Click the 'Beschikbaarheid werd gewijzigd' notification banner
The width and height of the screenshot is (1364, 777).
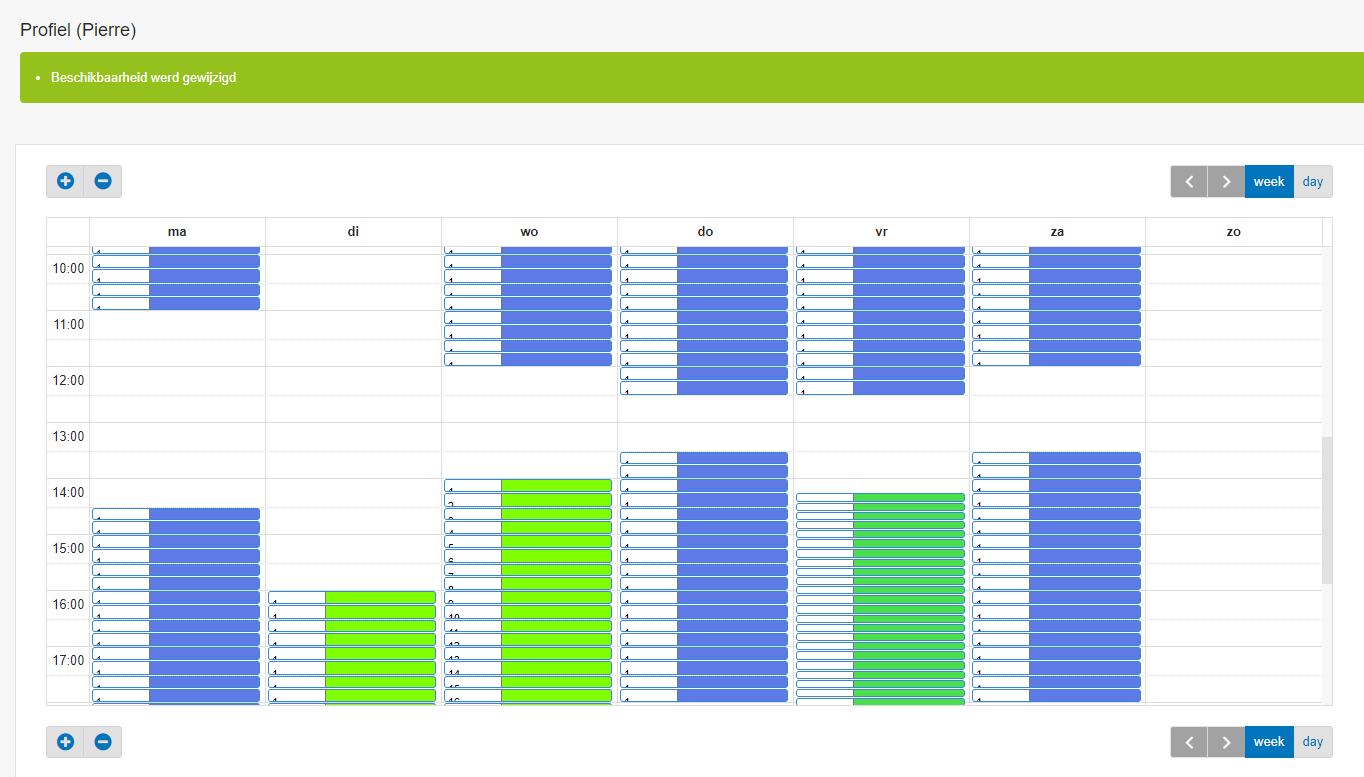tap(690, 78)
